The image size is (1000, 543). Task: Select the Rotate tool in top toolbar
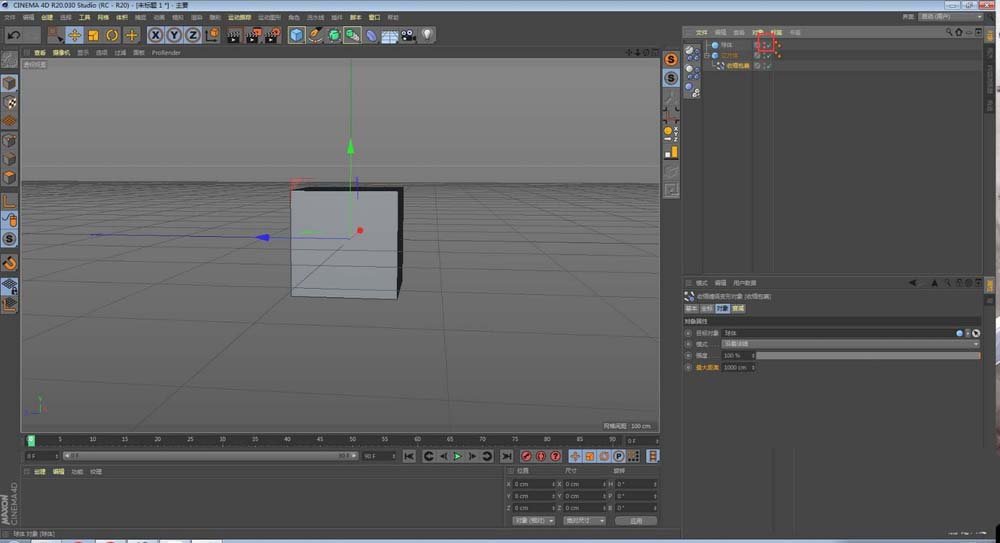coord(112,35)
